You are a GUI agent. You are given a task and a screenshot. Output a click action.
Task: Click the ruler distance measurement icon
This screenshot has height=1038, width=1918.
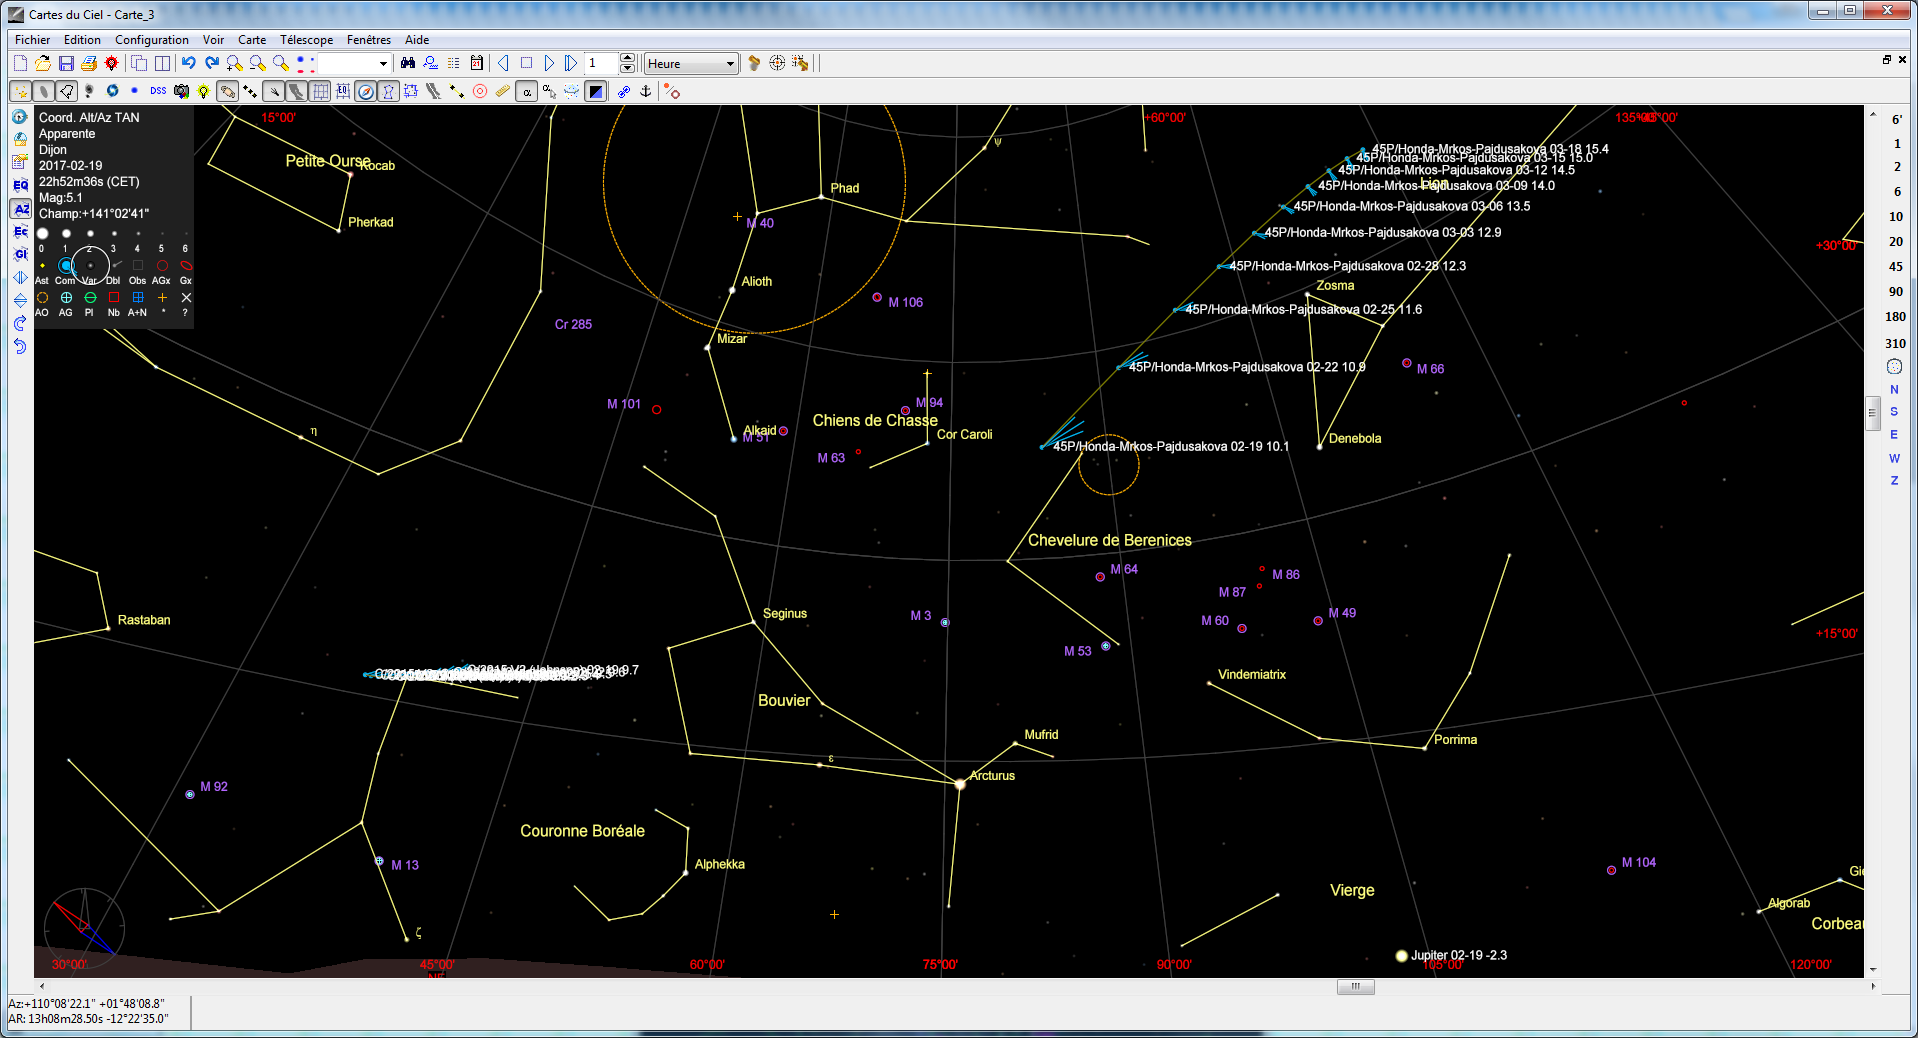tap(502, 91)
